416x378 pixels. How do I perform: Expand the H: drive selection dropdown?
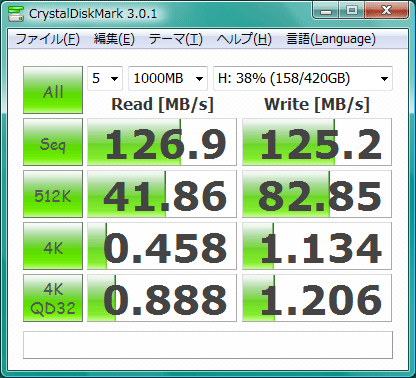pyautogui.click(x=303, y=78)
